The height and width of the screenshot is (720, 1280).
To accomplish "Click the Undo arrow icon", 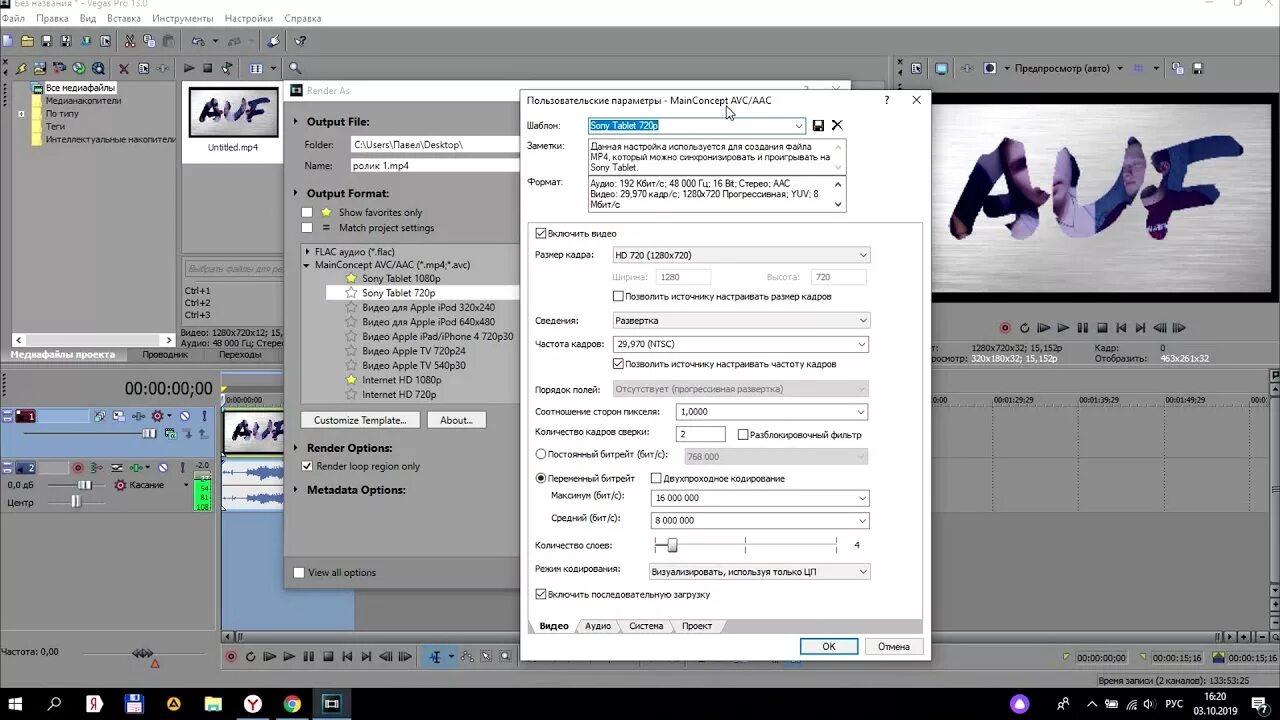I will tap(197, 41).
